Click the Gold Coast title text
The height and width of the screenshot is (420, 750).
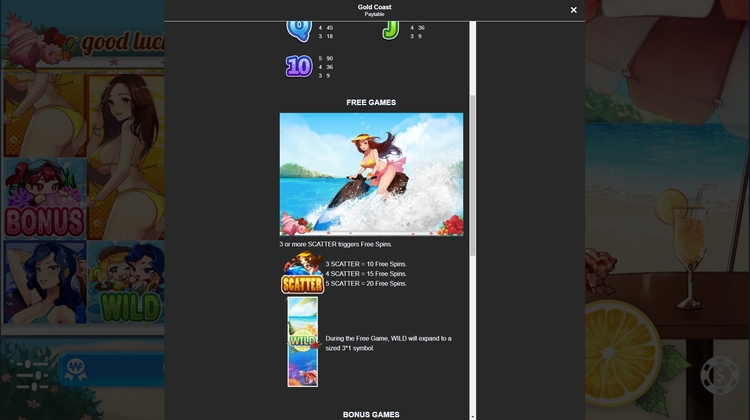pyautogui.click(x=374, y=7)
